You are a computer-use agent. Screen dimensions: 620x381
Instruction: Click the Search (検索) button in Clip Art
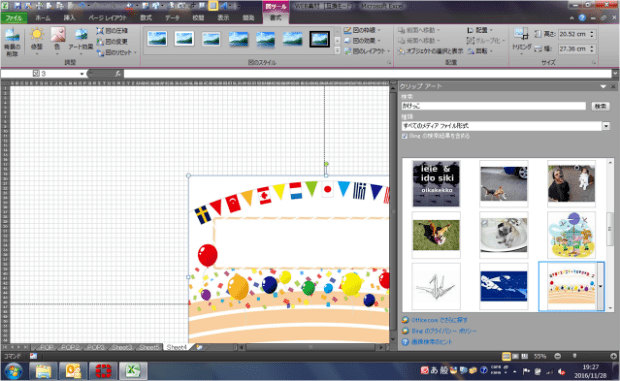pos(600,106)
